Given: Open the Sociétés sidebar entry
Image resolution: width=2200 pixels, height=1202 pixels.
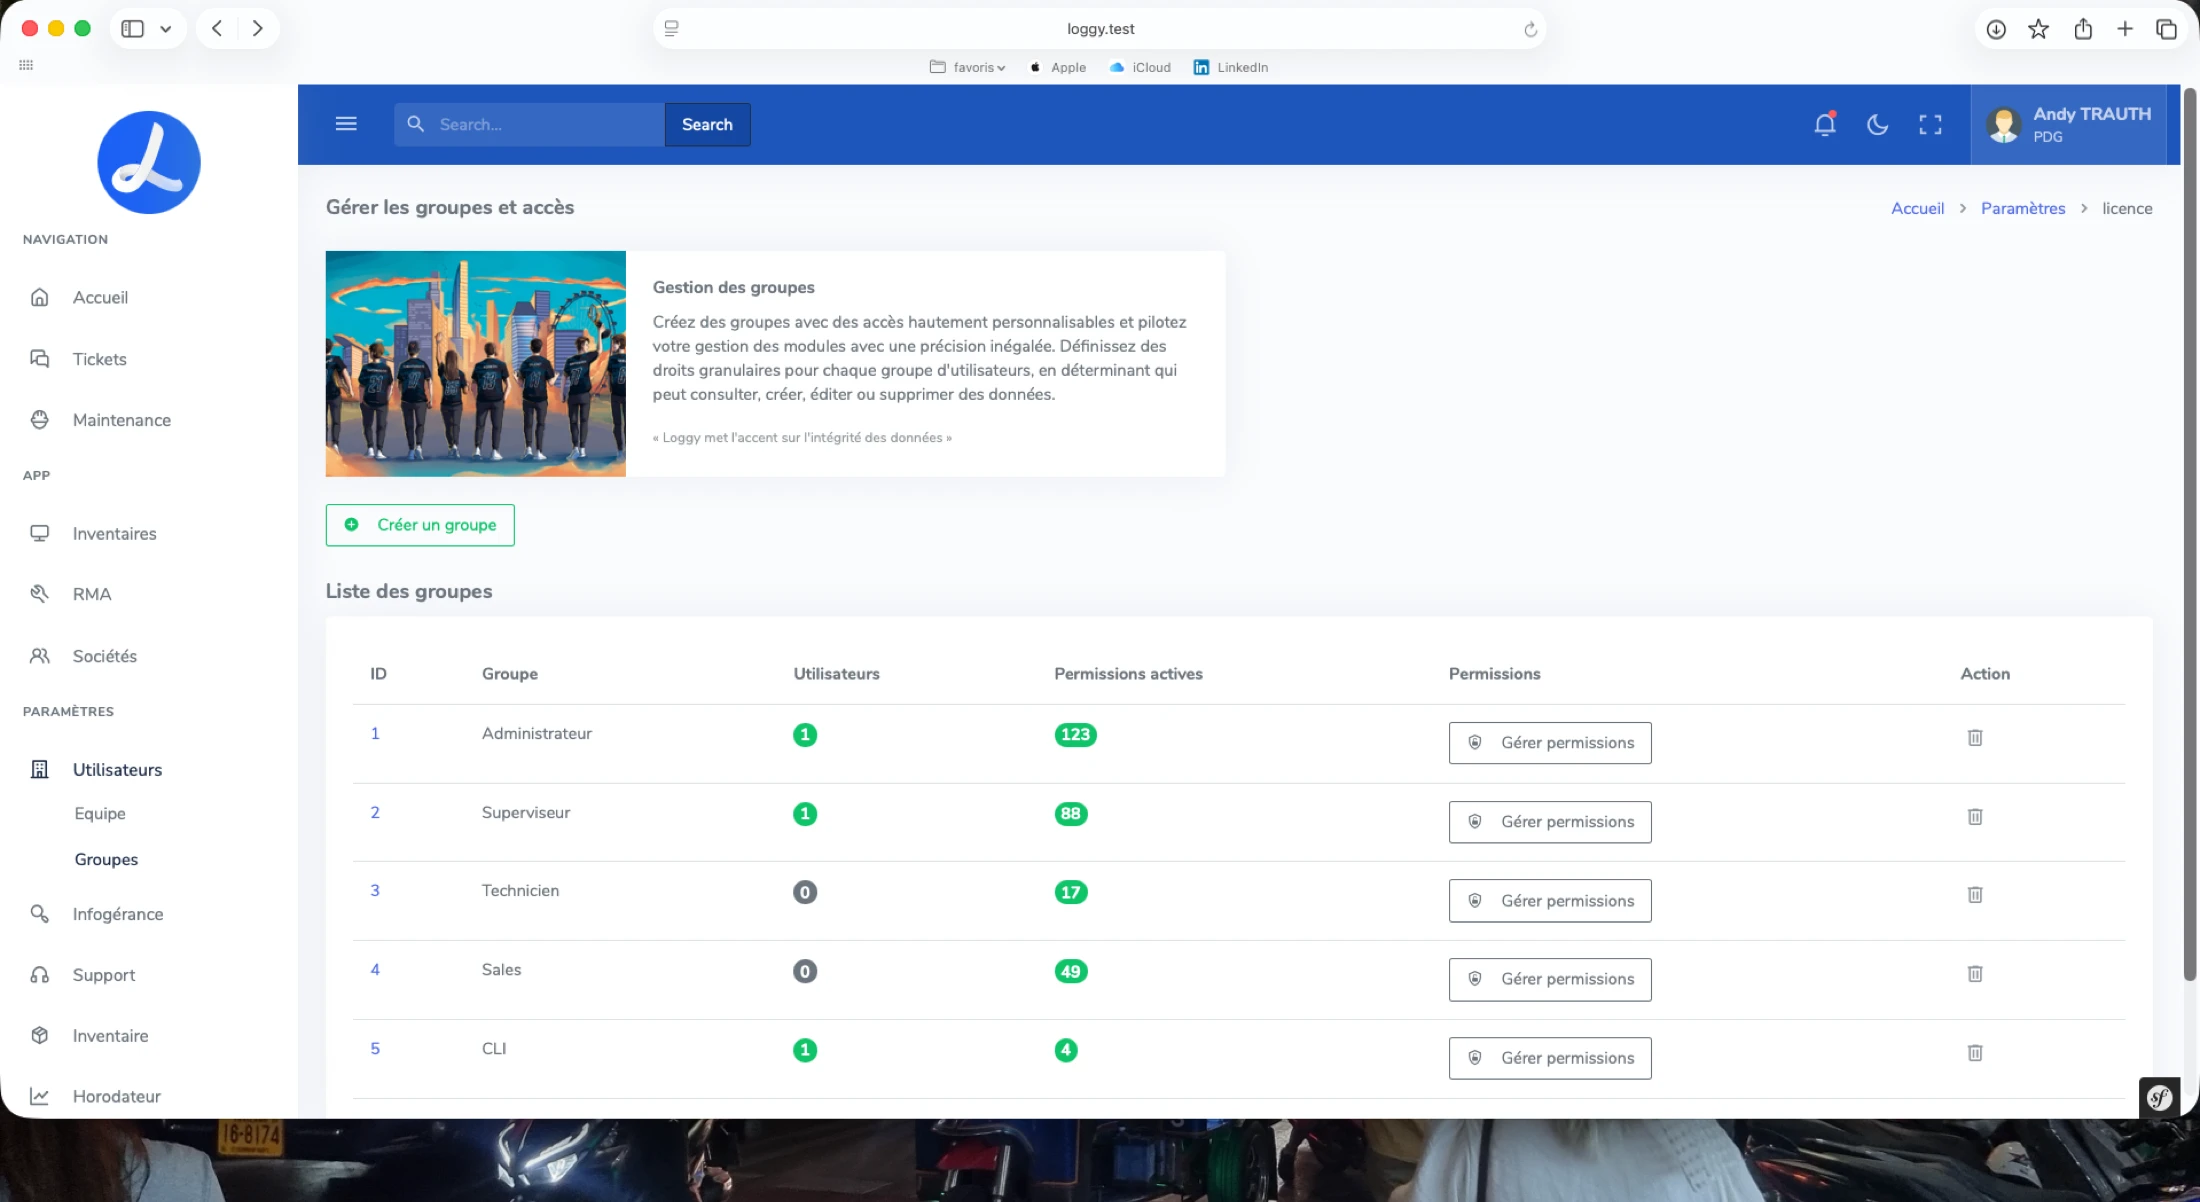Looking at the screenshot, I should point(104,656).
